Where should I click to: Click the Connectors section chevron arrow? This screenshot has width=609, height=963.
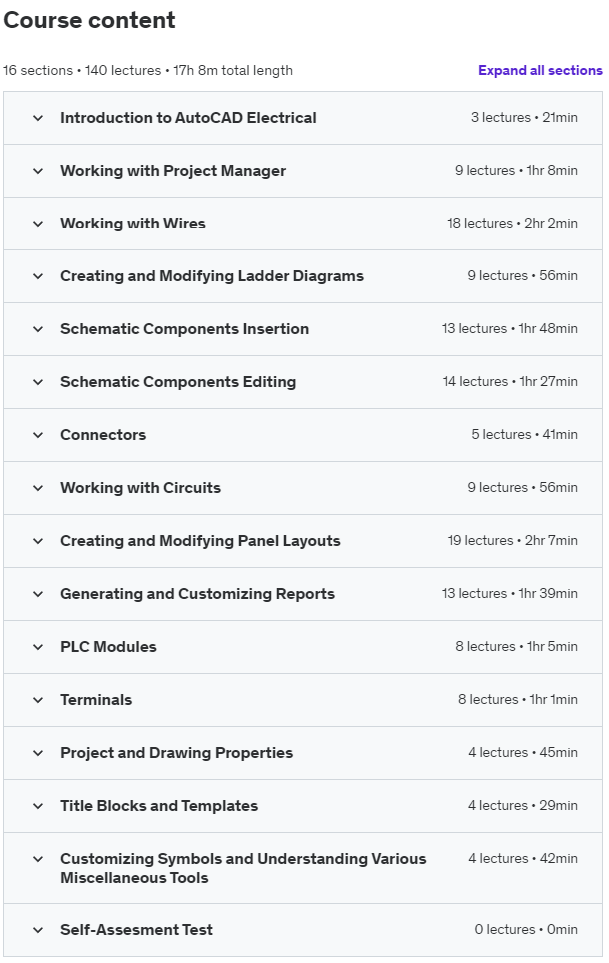pos(38,435)
